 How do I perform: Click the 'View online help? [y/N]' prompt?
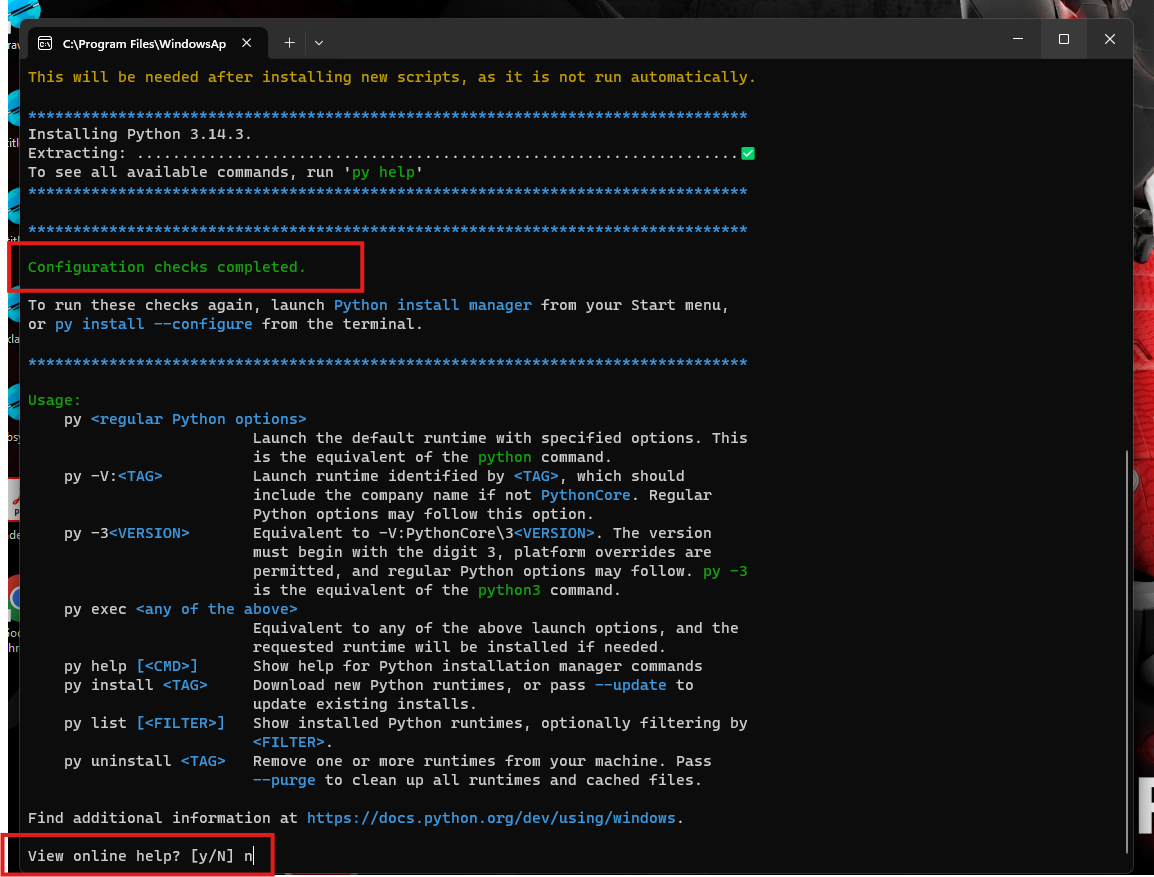(x=131, y=856)
